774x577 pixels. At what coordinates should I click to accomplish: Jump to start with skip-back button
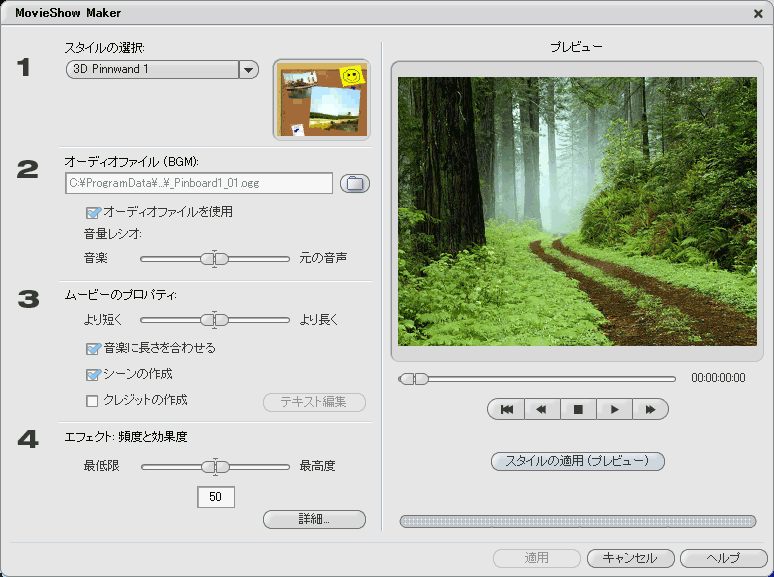click(x=506, y=409)
